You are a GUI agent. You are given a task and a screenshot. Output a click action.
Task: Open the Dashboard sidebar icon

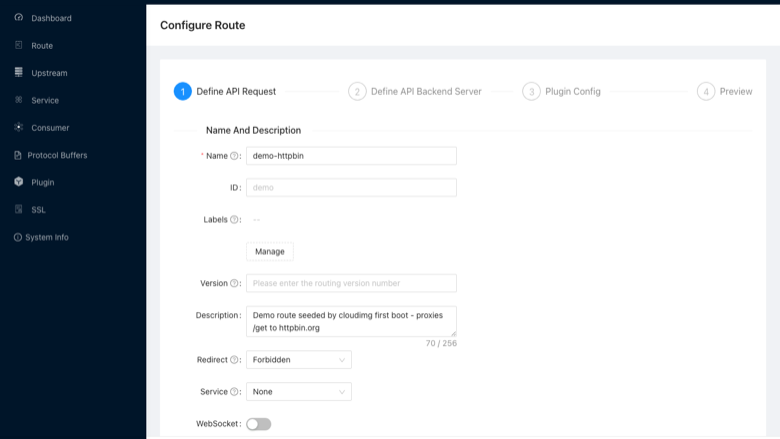[x=18, y=17]
